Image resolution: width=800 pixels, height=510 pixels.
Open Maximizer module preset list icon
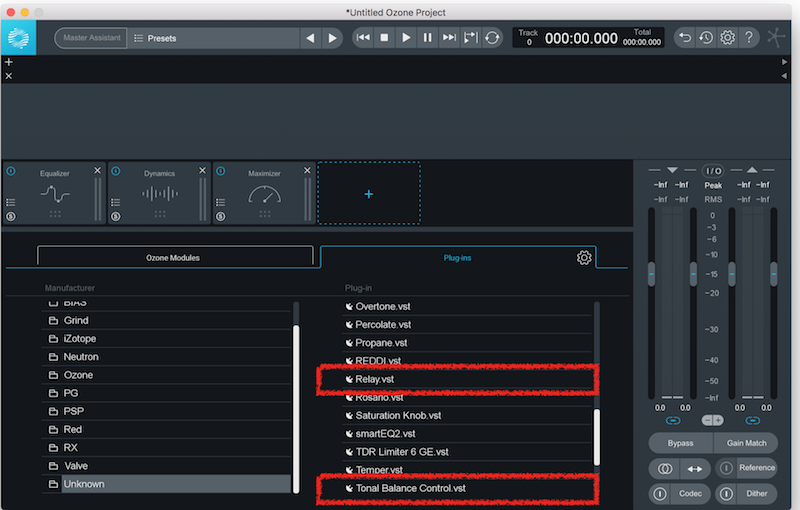[220, 202]
